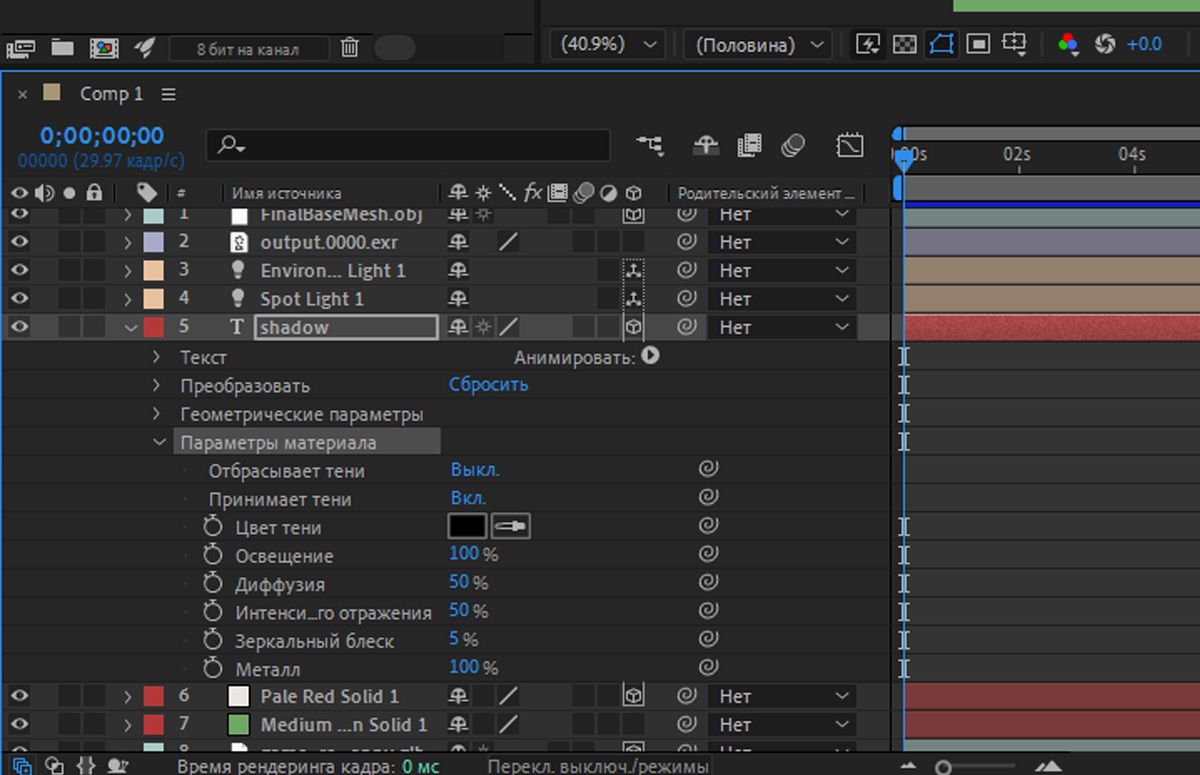Open the resolution dropdown showing Половина
The image size is (1200, 775).
tap(757, 44)
